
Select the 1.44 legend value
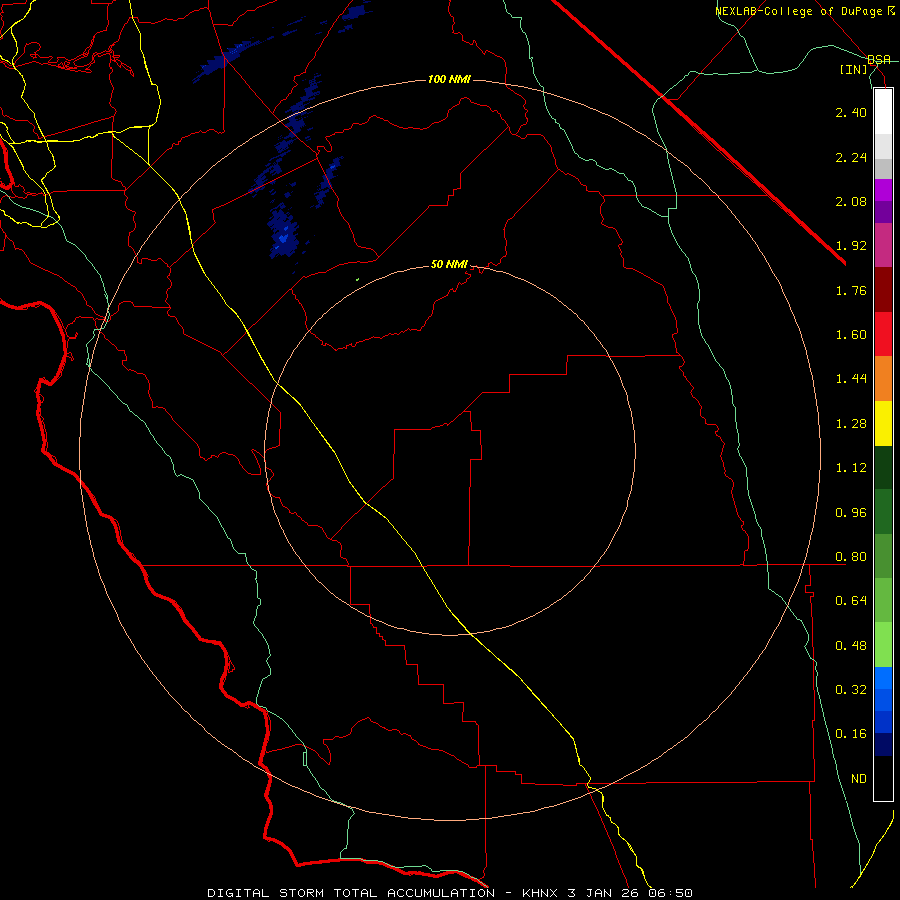(x=851, y=379)
